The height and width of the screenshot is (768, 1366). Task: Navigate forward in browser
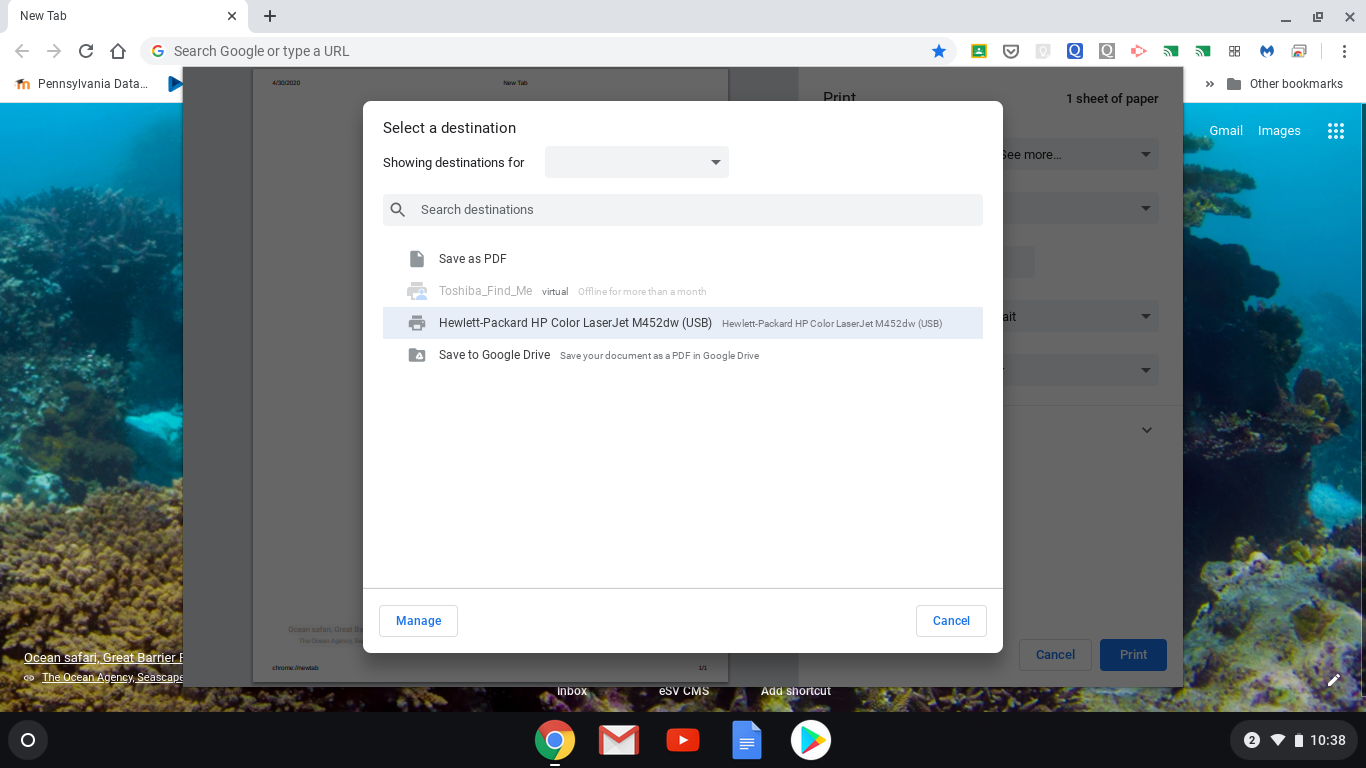point(54,51)
